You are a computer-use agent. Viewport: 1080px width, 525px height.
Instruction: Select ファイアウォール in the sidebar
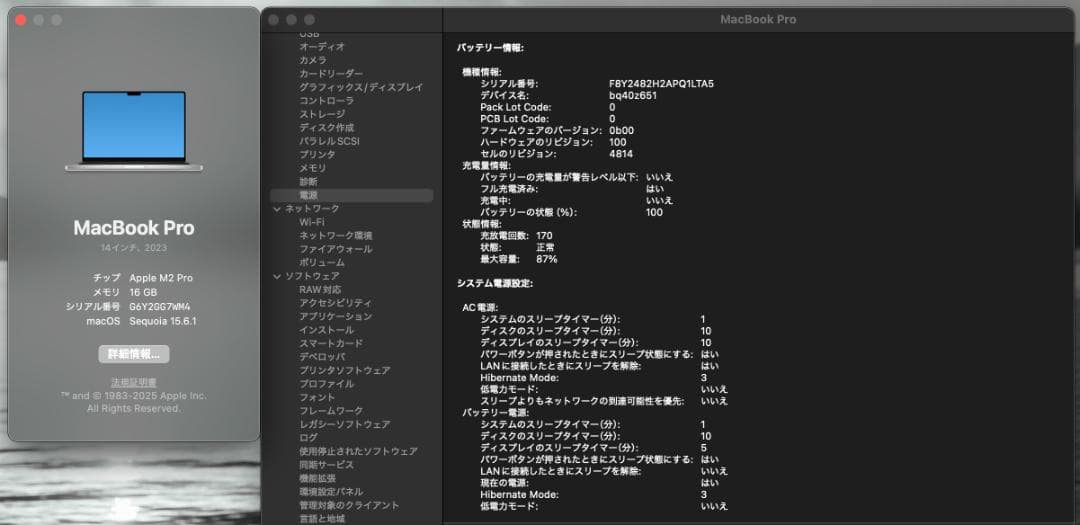336,249
